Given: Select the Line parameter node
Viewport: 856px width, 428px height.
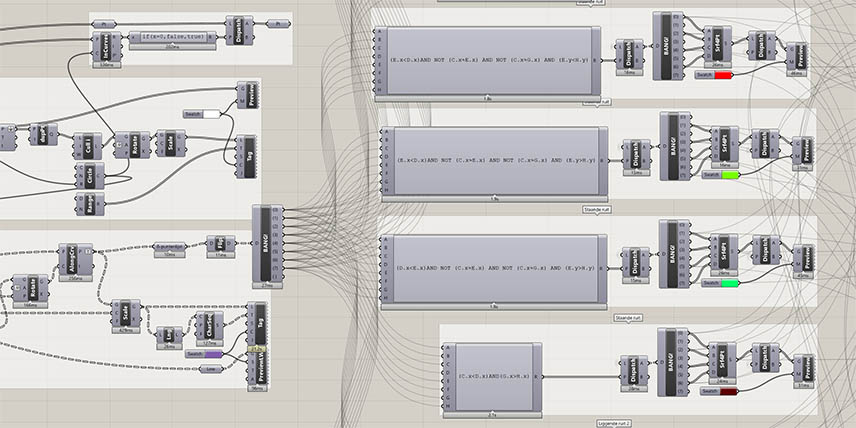Looking at the screenshot, I should point(209,368).
